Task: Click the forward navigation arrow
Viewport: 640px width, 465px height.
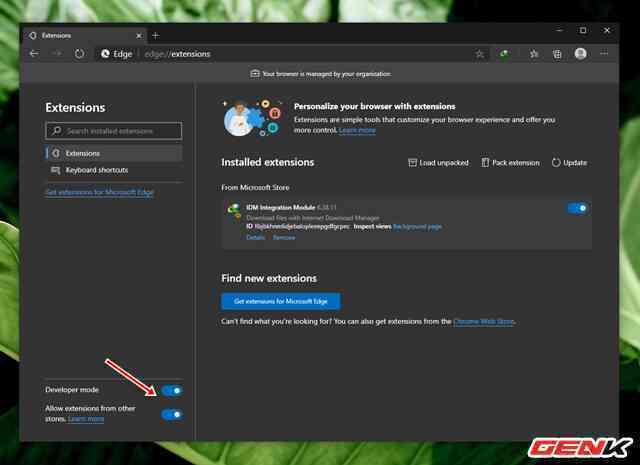Action: click(57, 53)
